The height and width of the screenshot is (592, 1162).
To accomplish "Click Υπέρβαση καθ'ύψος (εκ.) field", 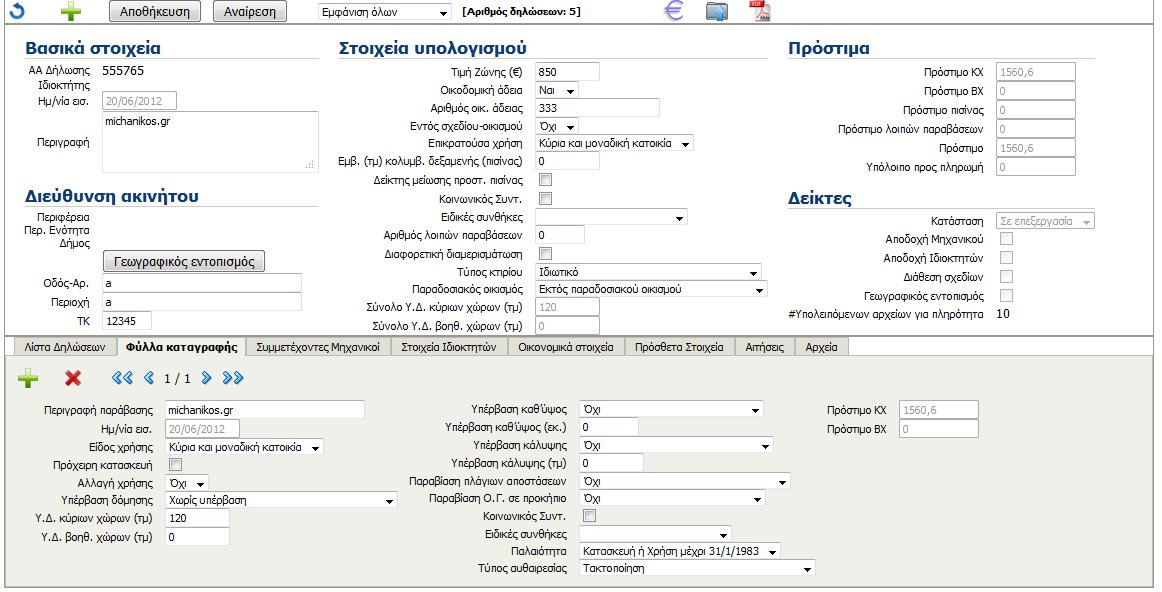I will pos(608,427).
